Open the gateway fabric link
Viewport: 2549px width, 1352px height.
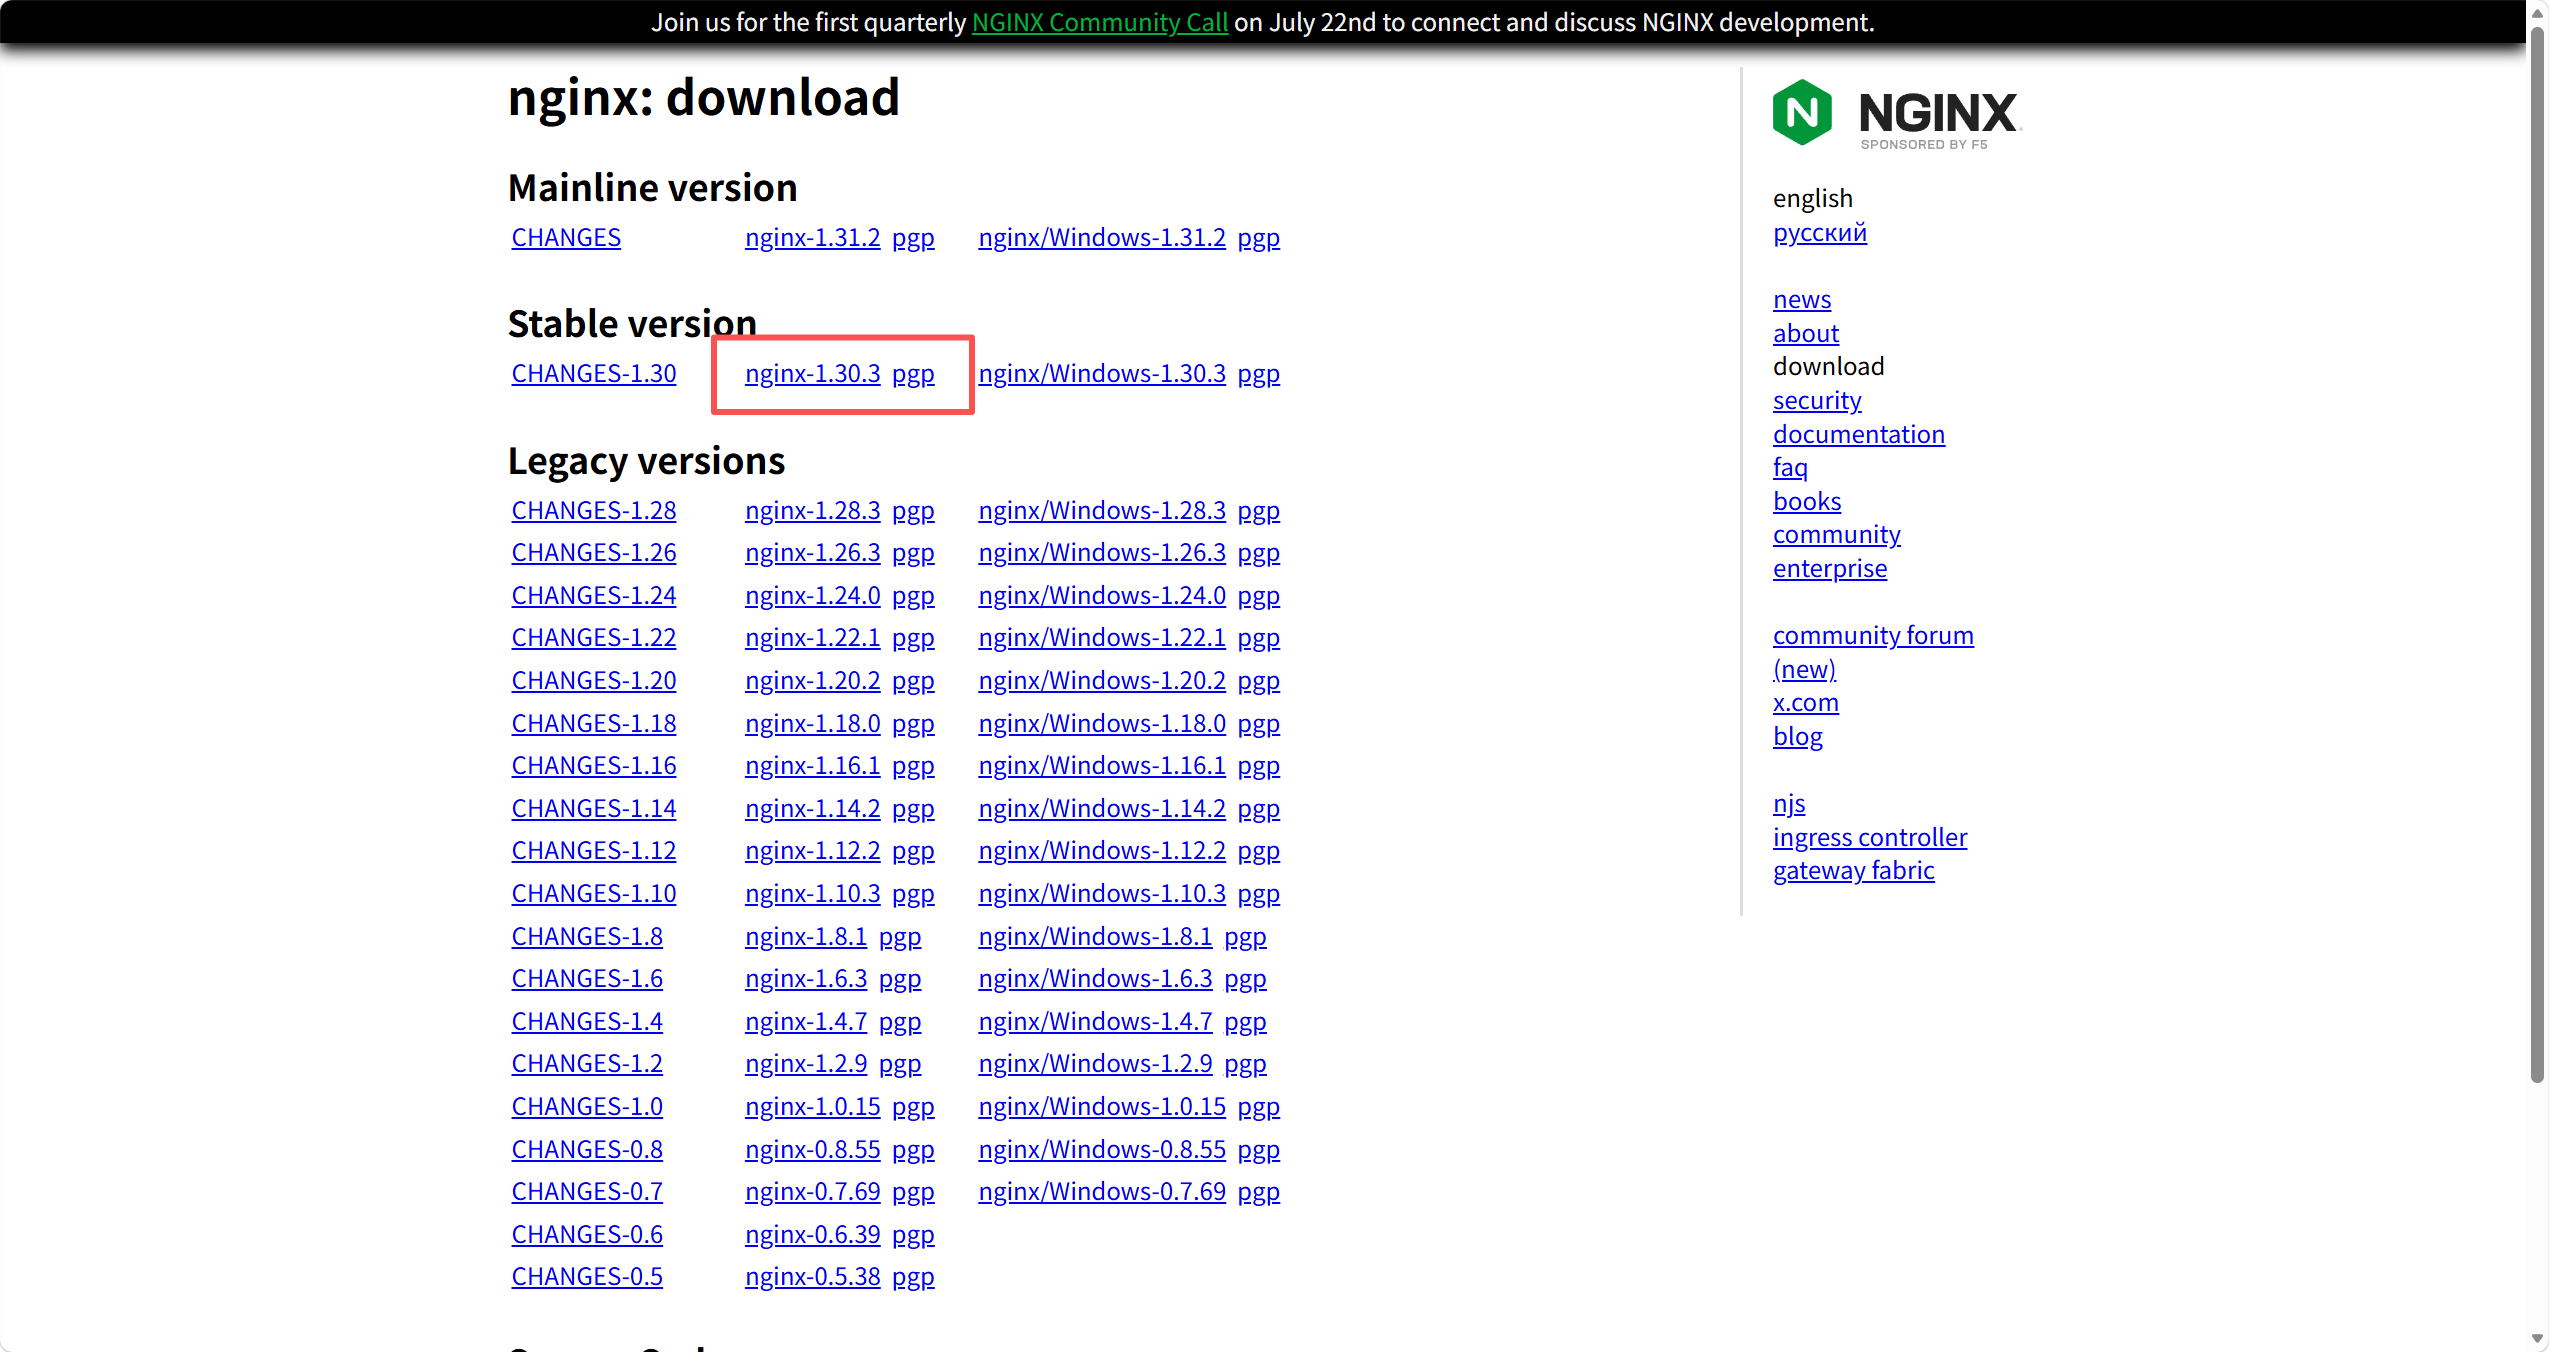tap(1853, 870)
